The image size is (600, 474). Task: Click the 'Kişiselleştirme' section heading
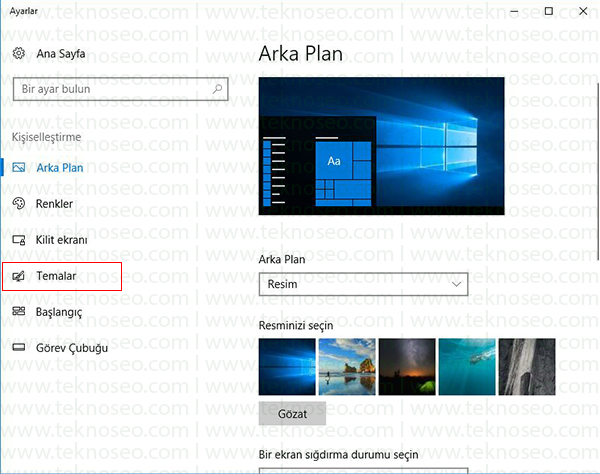click(x=46, y=137)
